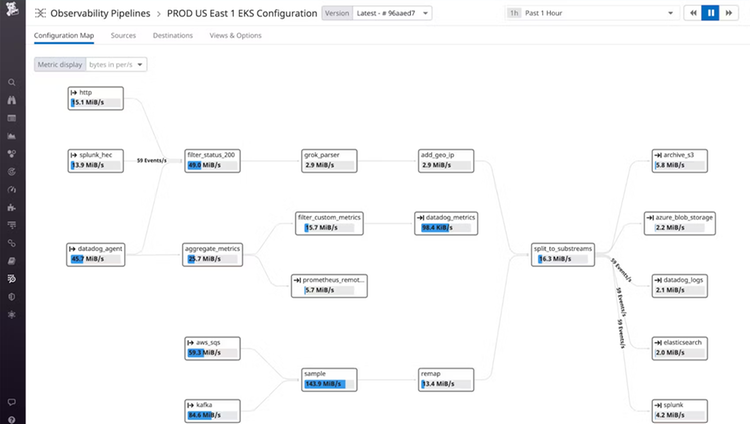Open the help question mark icon
Screen dimensions: 750x424
[11, 420]
